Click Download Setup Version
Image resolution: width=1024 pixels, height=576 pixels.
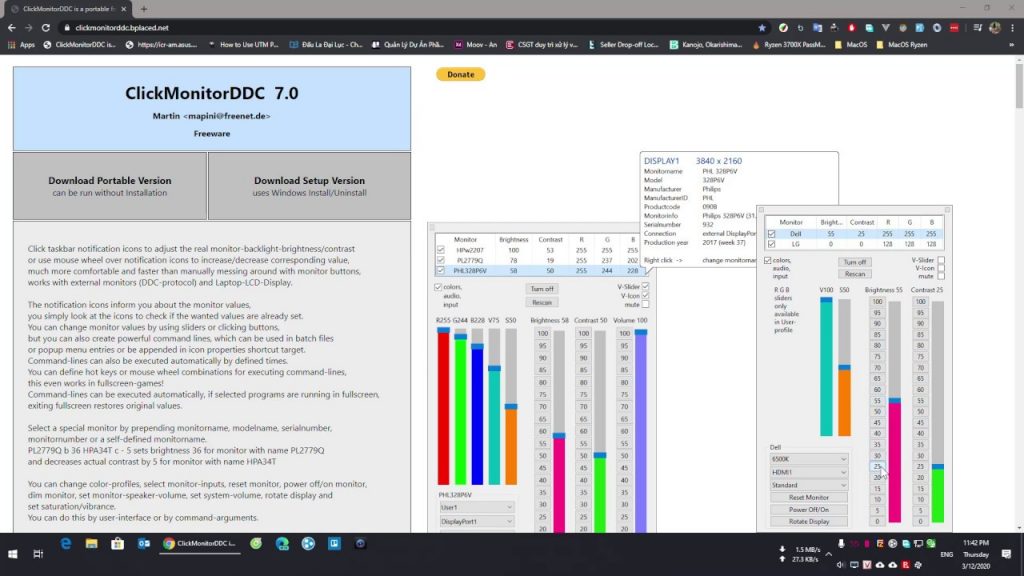coord(310,186)
